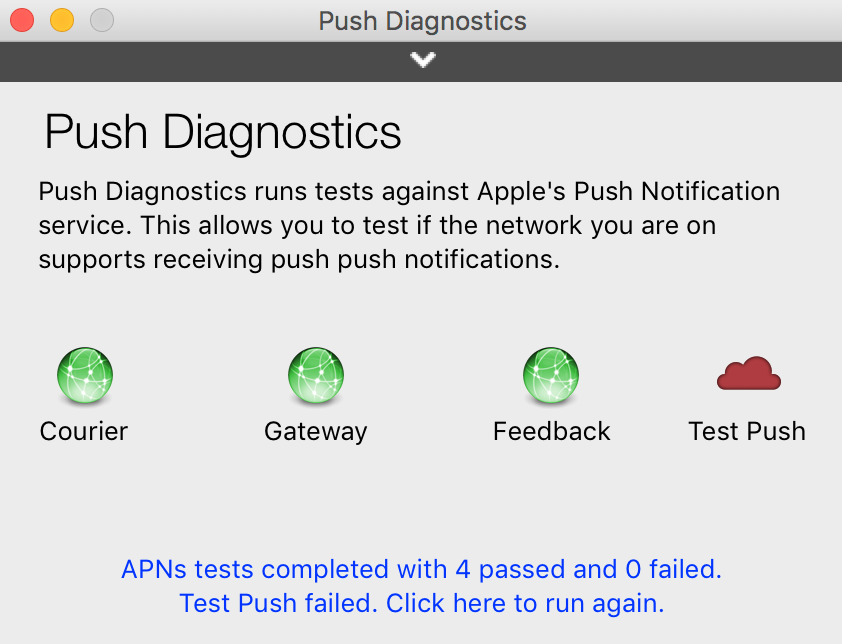Viewport: 842px width, 644px height.
Task: Click the description paragraph about Apple's Push Notification
Action: [x=409, y=226]
